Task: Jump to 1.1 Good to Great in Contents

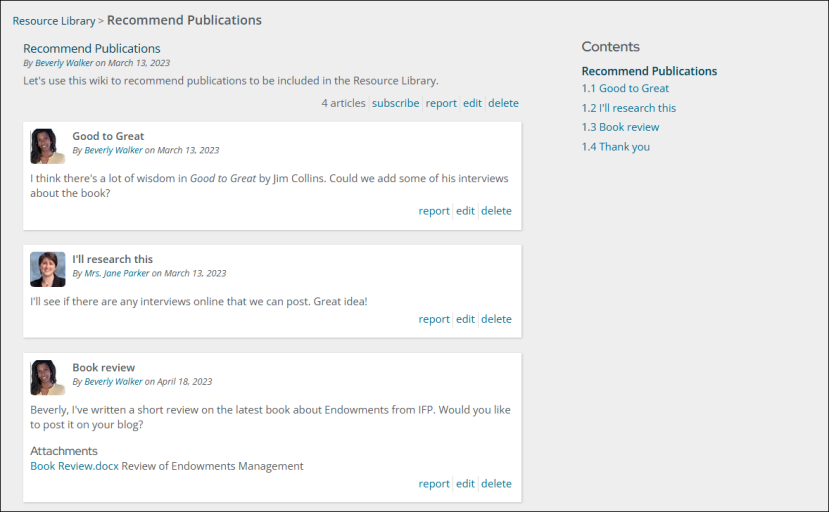Action: click(x=625, y=88)
